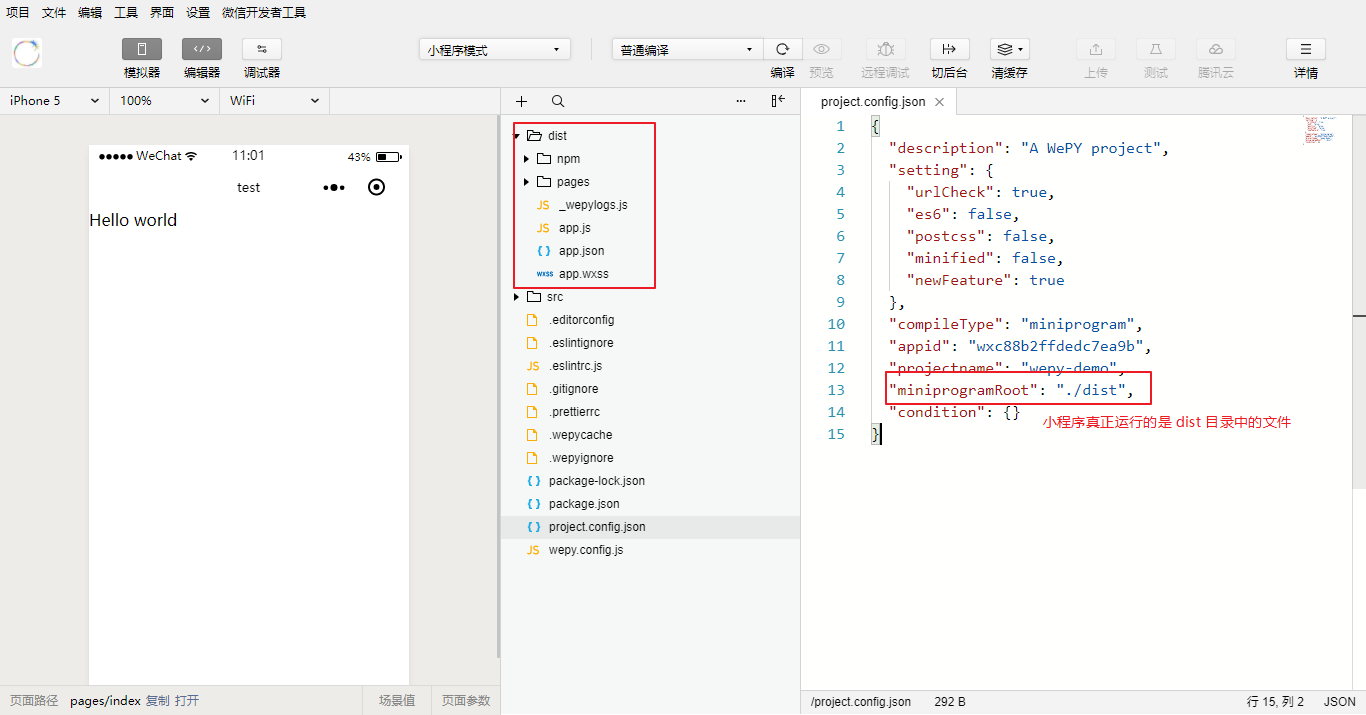1366x715 pixels.
Task: Open the WiFi network dropdown
Action: tap(274, 101)
